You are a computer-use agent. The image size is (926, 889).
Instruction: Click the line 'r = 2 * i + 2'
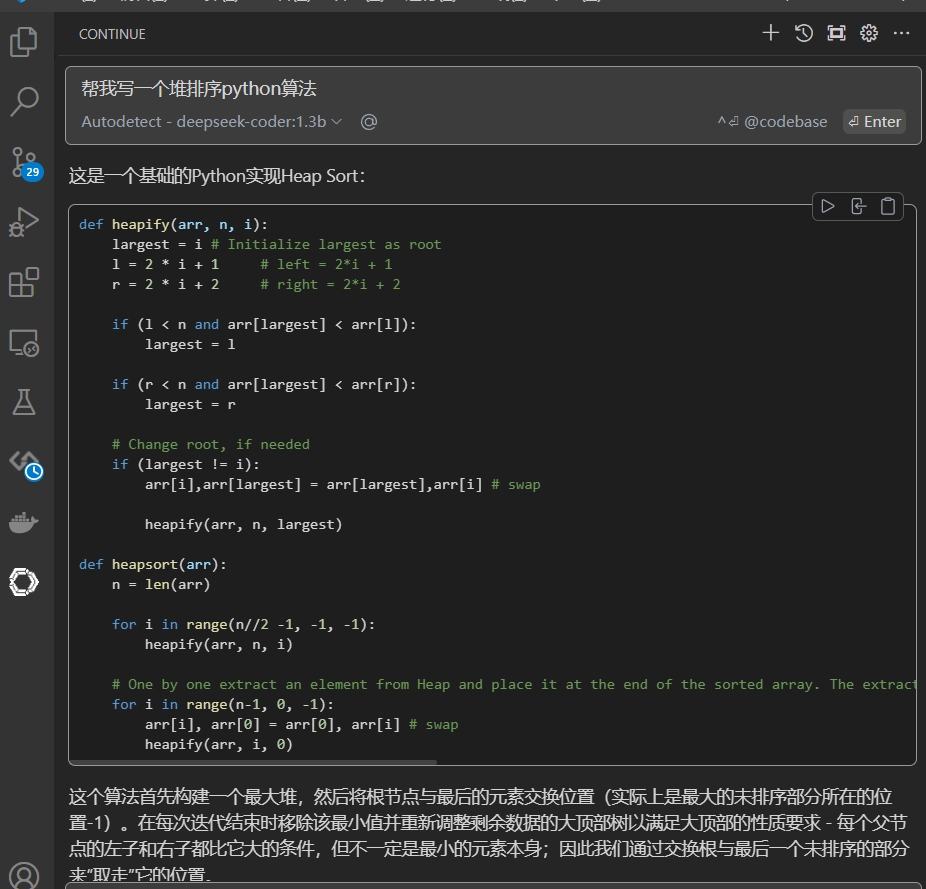click(165, 285)
